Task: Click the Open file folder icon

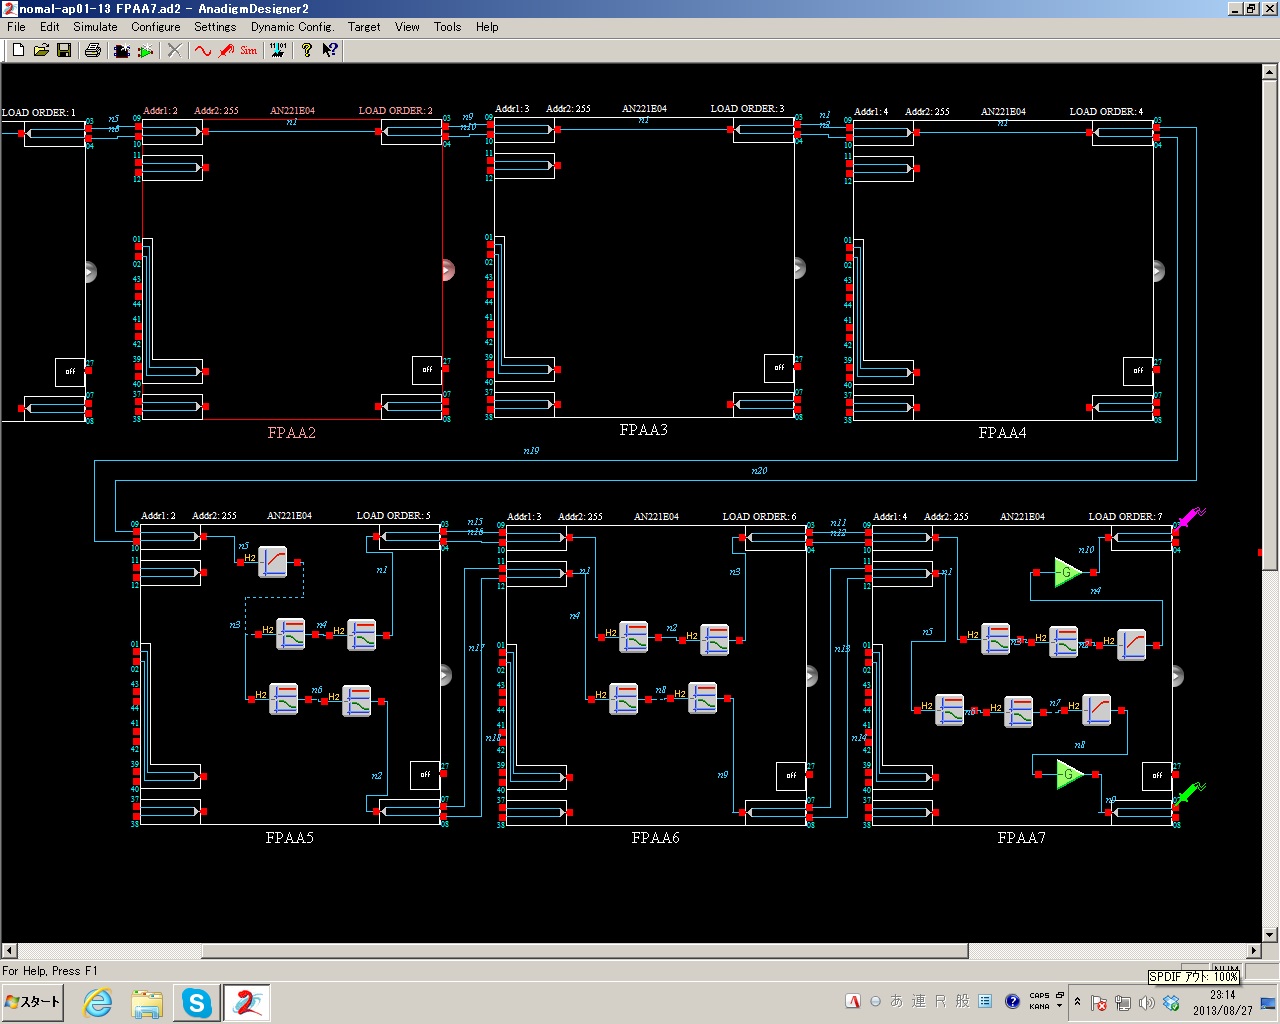Action: click(x=41, y=50)
